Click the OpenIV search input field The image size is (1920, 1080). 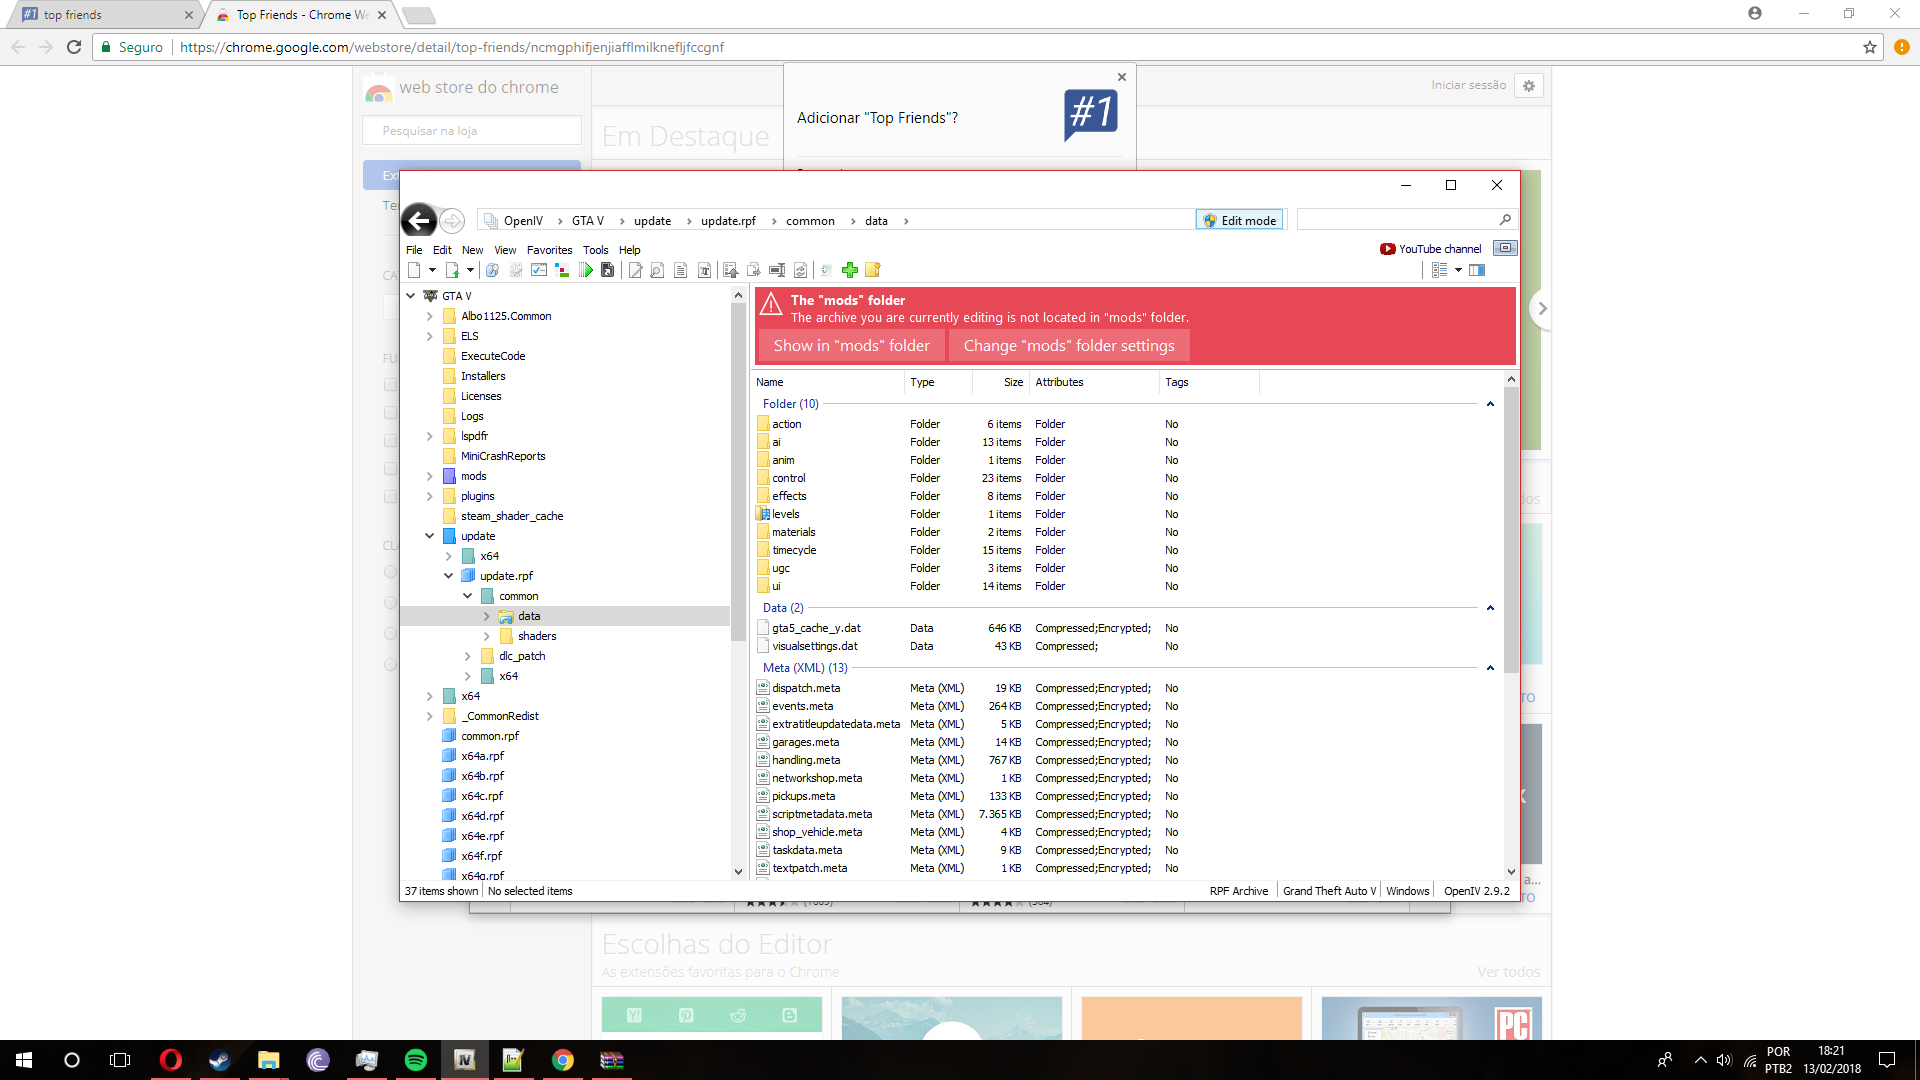pos(1396,220)
